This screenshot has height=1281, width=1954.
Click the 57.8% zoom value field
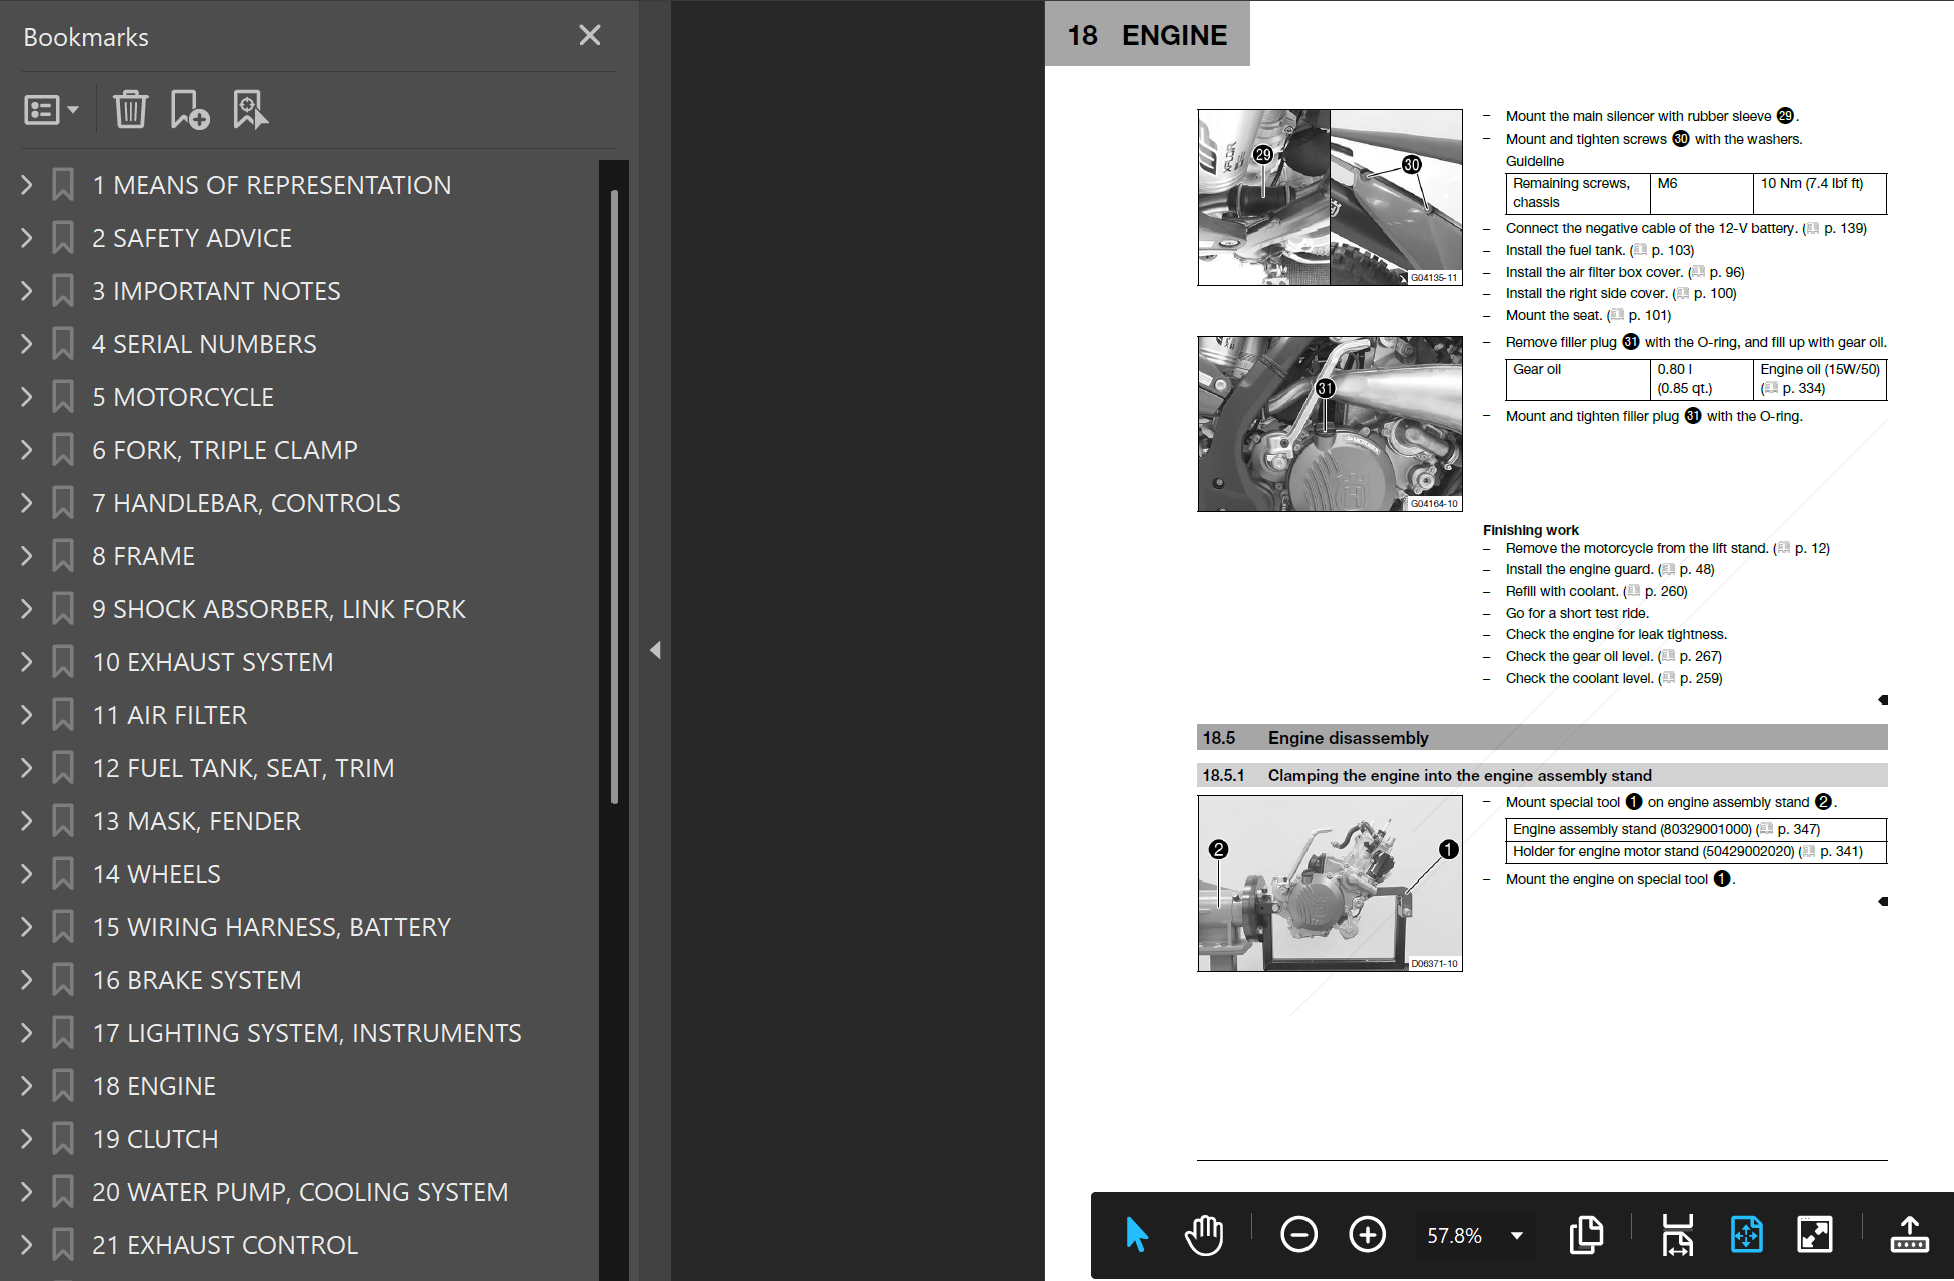(1454, 1236)
